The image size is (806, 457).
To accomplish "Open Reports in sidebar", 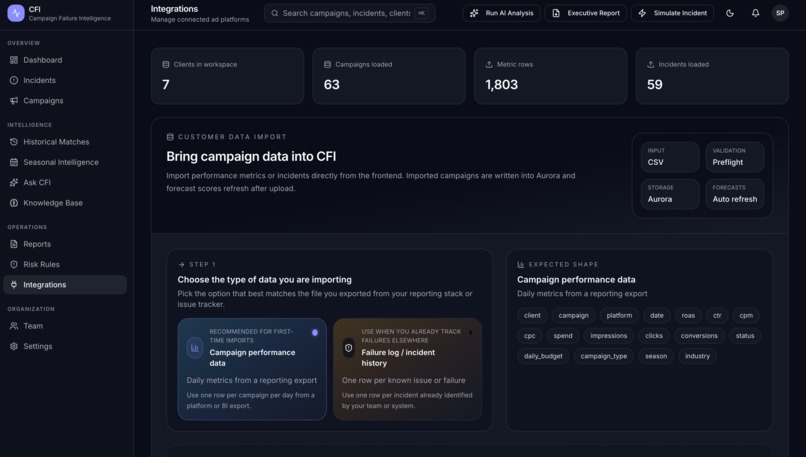I will pos(65,244).
